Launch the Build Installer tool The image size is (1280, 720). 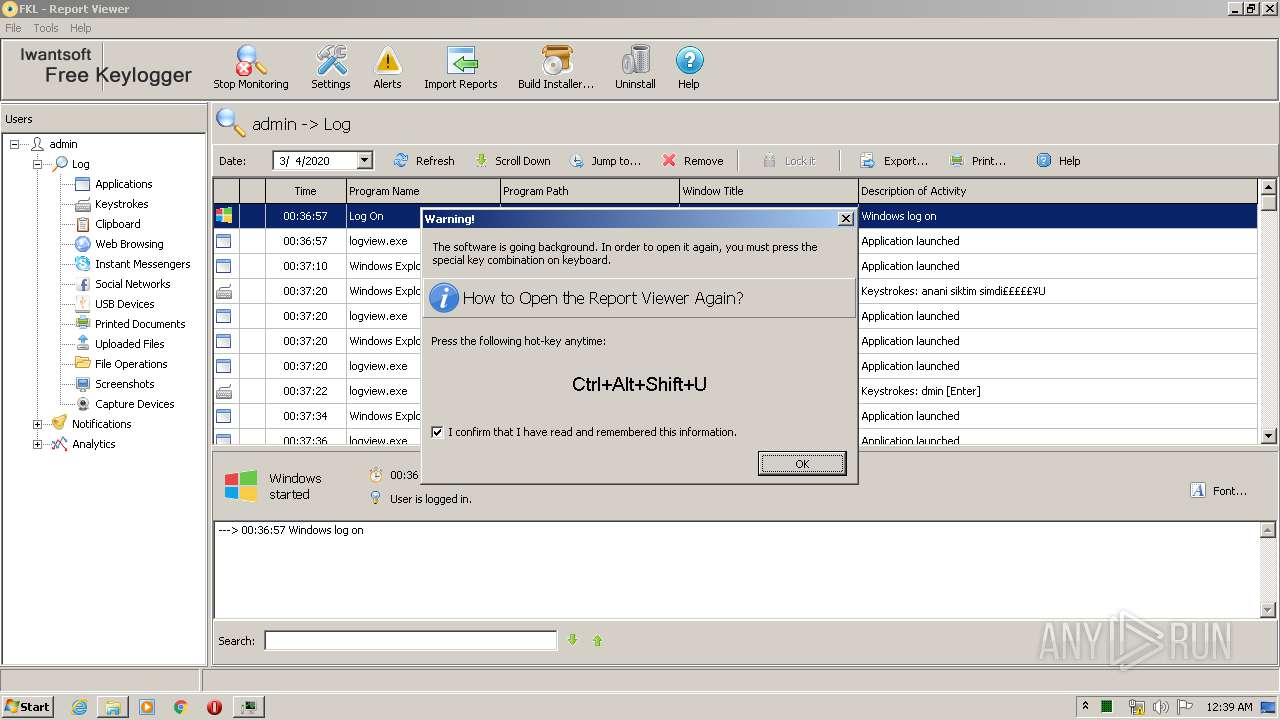[x=556, y=67]
